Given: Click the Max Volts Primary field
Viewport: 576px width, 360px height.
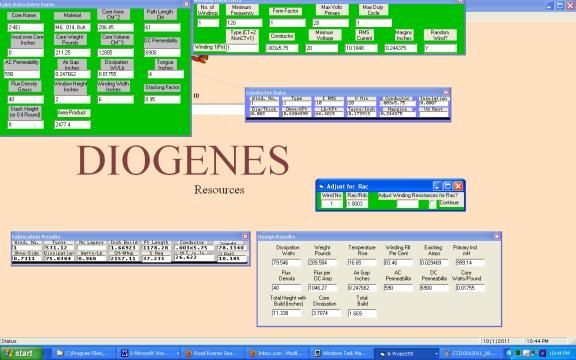Looking at the screenshot, I should [331, 23].
